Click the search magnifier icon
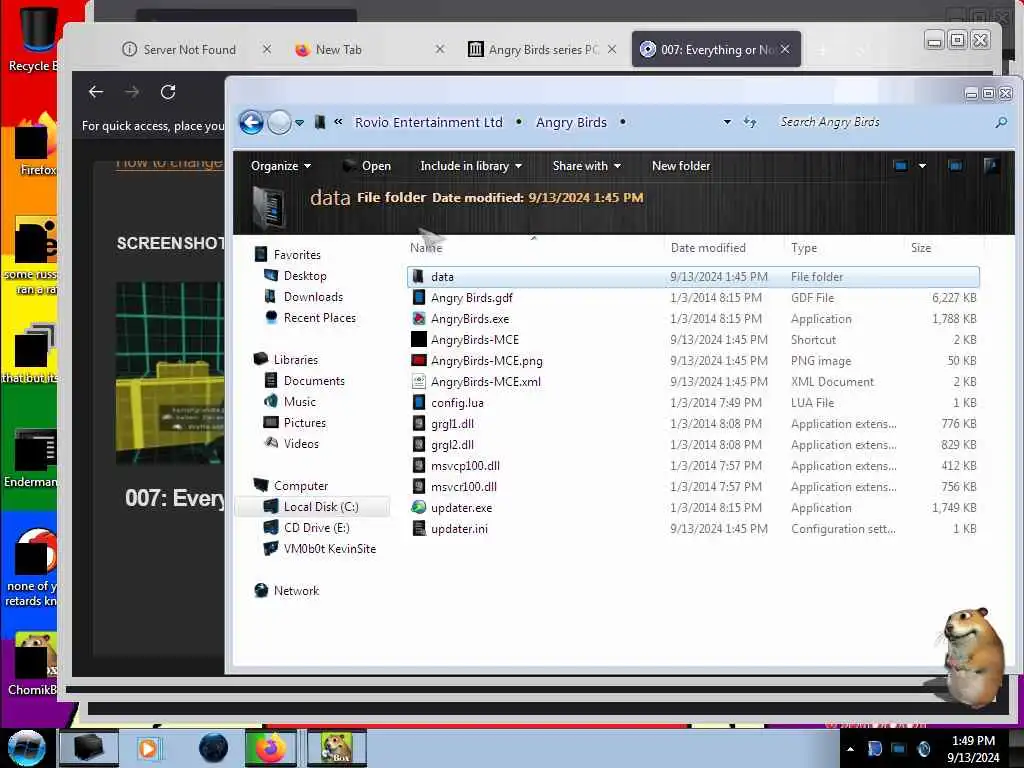1024x768 pixels. pos(1000,122)
